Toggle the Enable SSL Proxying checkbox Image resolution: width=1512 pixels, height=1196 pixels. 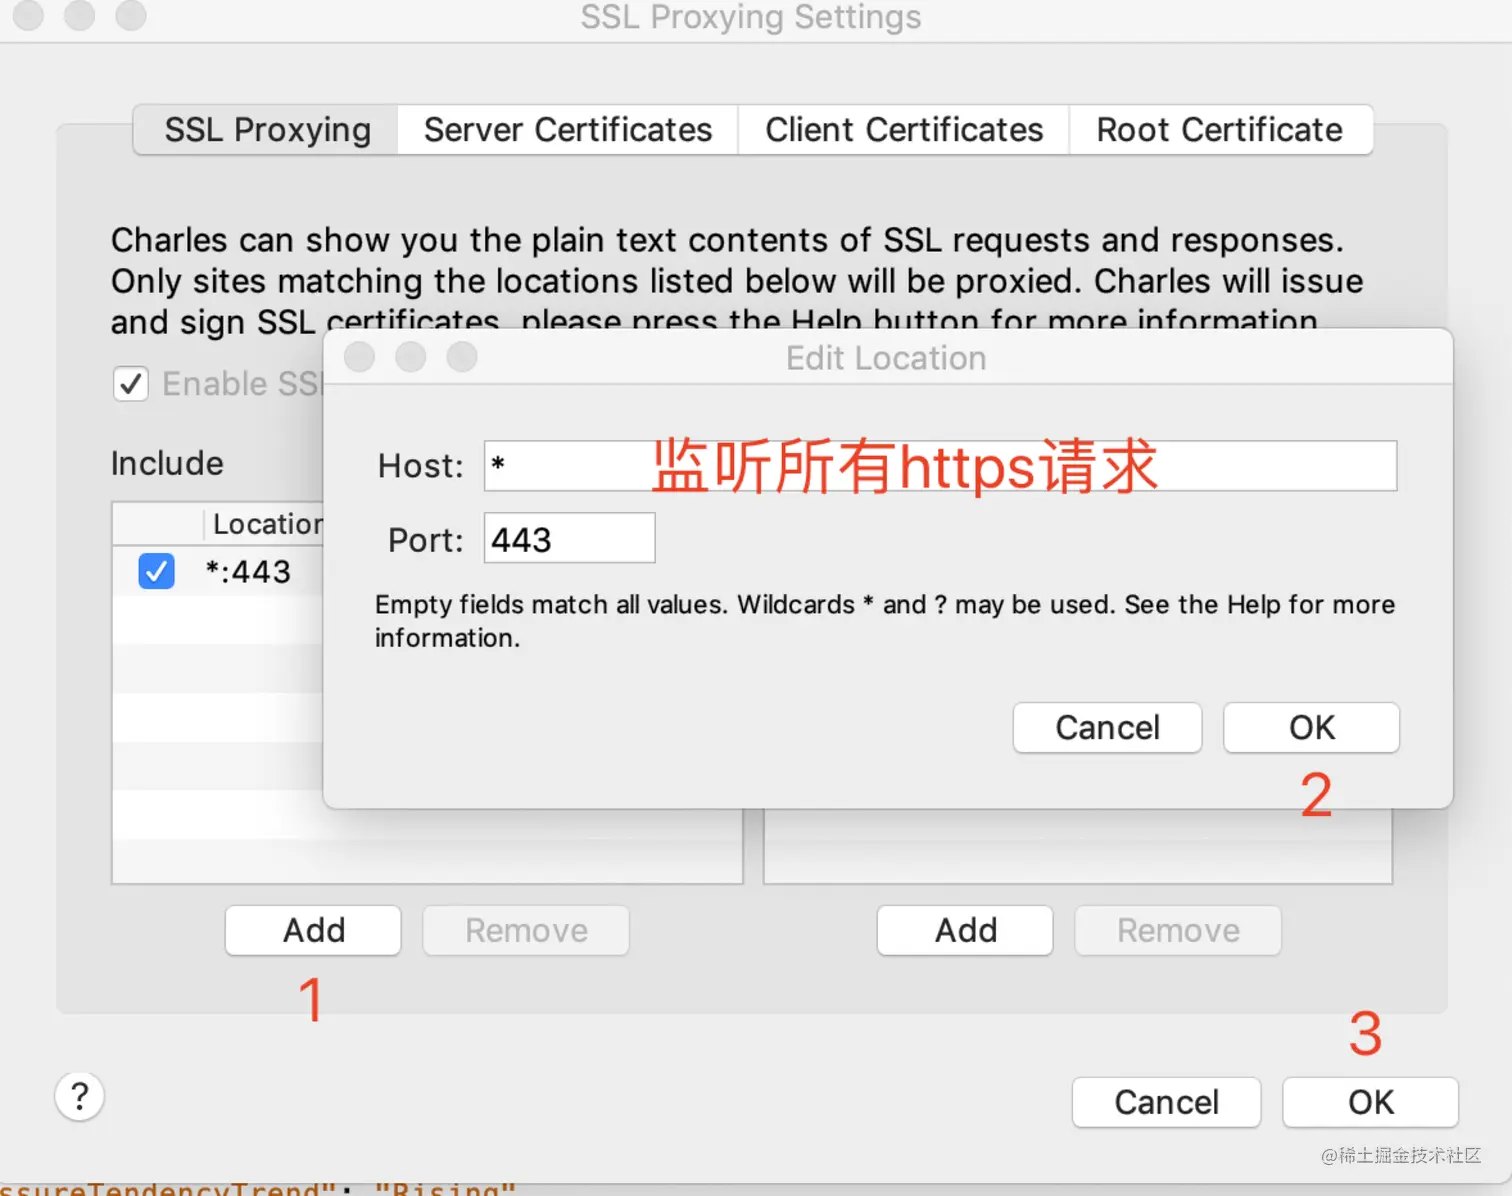click(131, 384)
